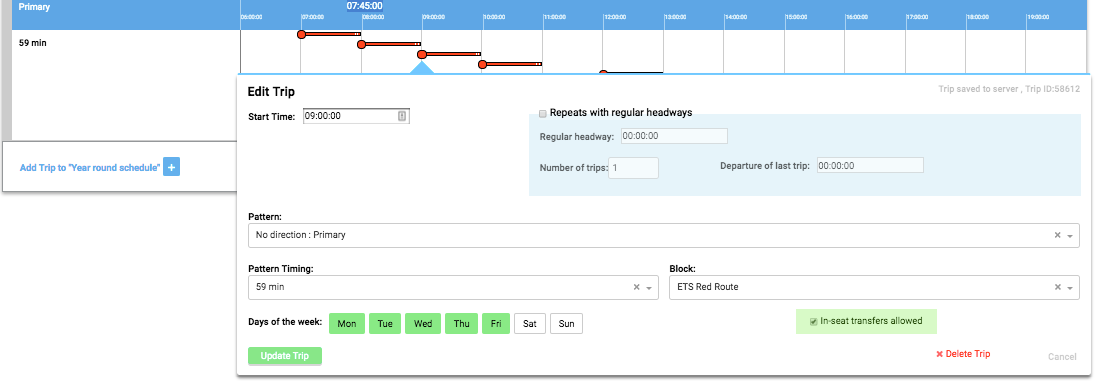The height and width of the screenshot is (381, 1095).
Task: Select the trip marker starting at 09:00
Action: tap(422, 54)
